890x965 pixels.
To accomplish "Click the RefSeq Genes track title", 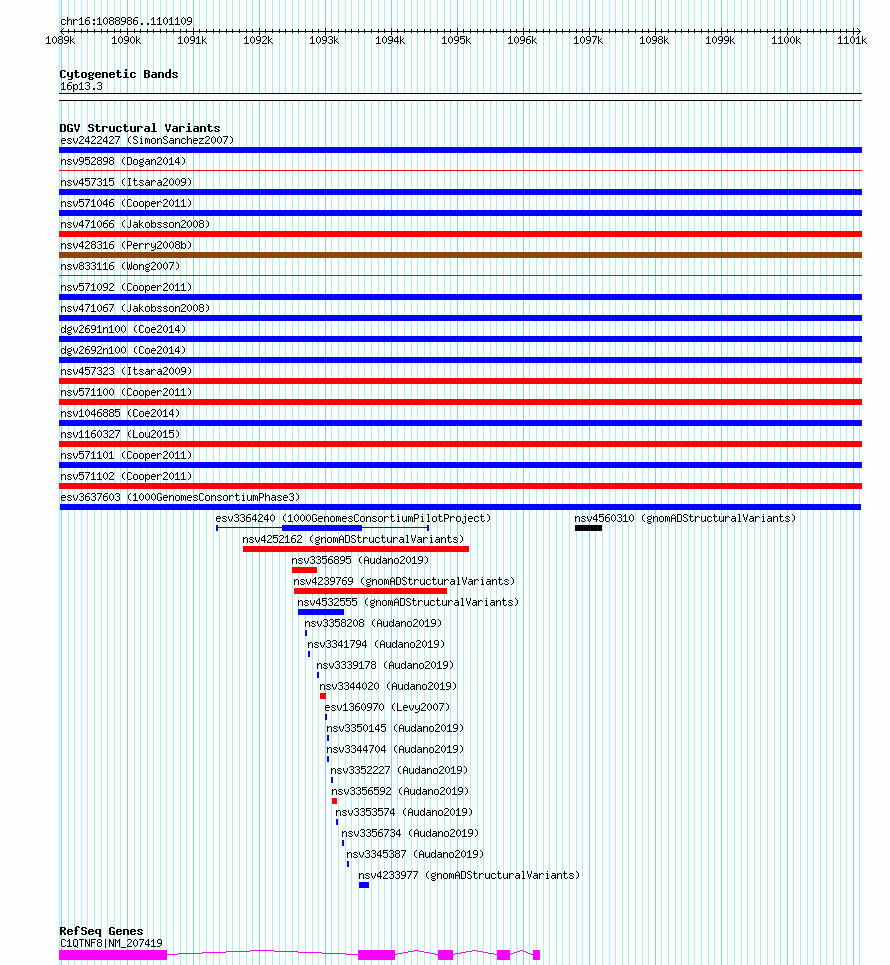I will tap(102, 931).
